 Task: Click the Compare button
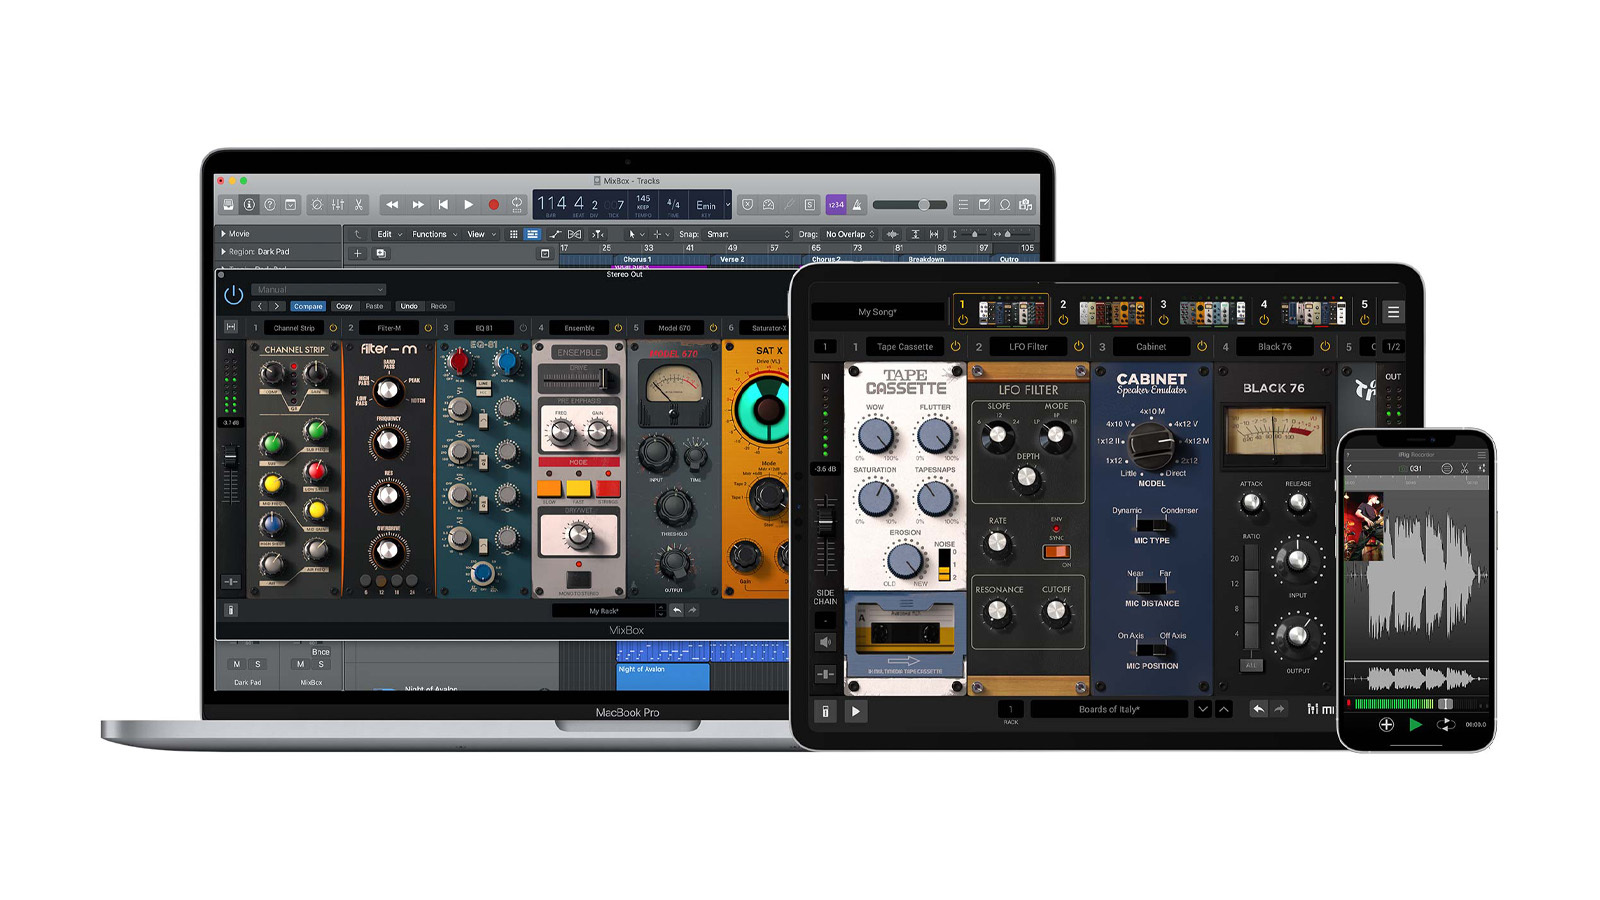pyautogui.click(x=308, y=306)
